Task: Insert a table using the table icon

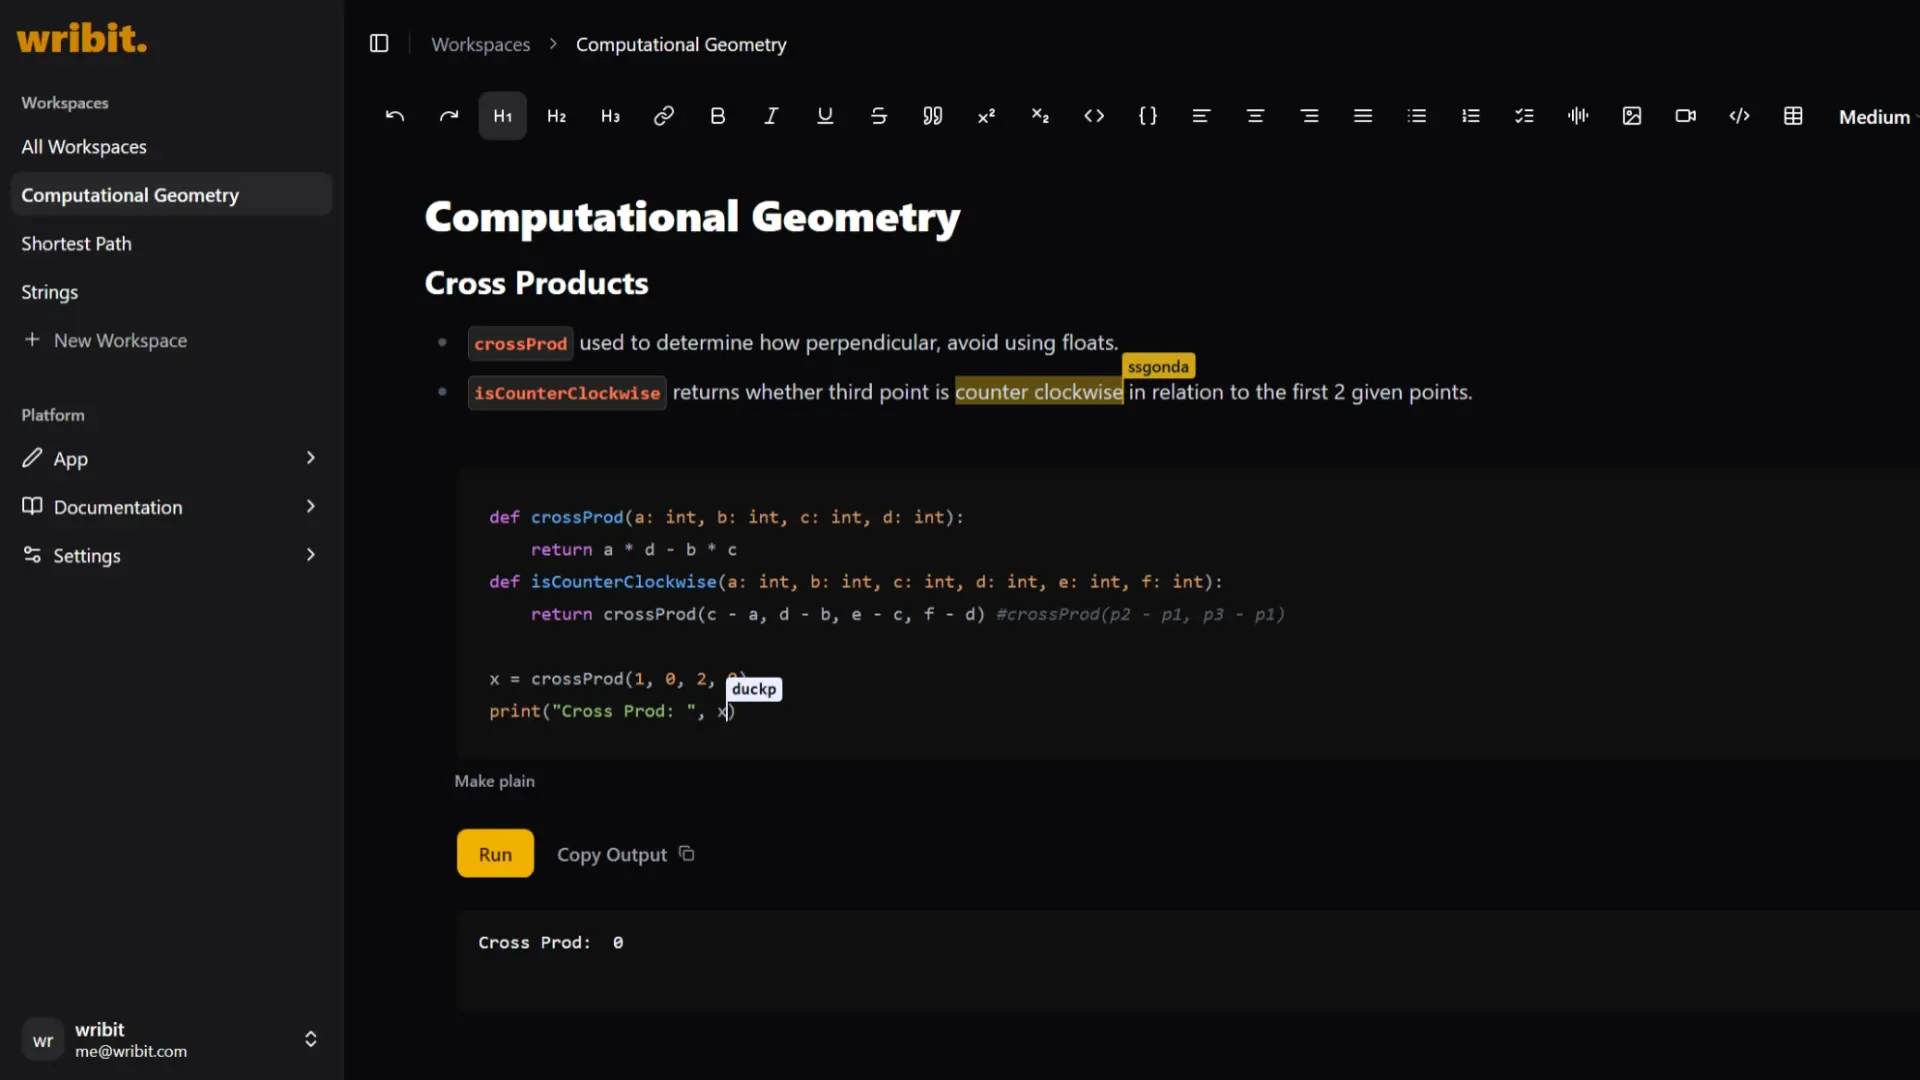Action: (1793, 116)
